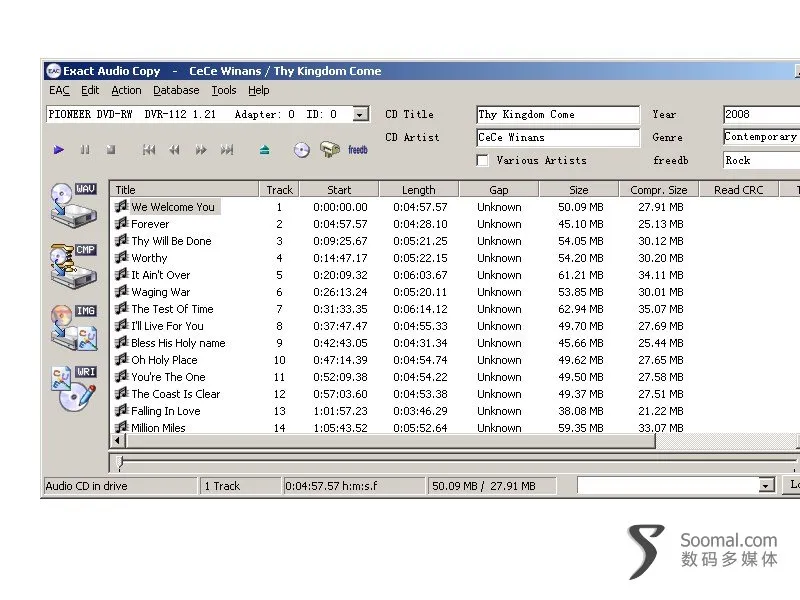800x600 pixels.
Task: Pause the CD playback
Action: tap(85, 149)
